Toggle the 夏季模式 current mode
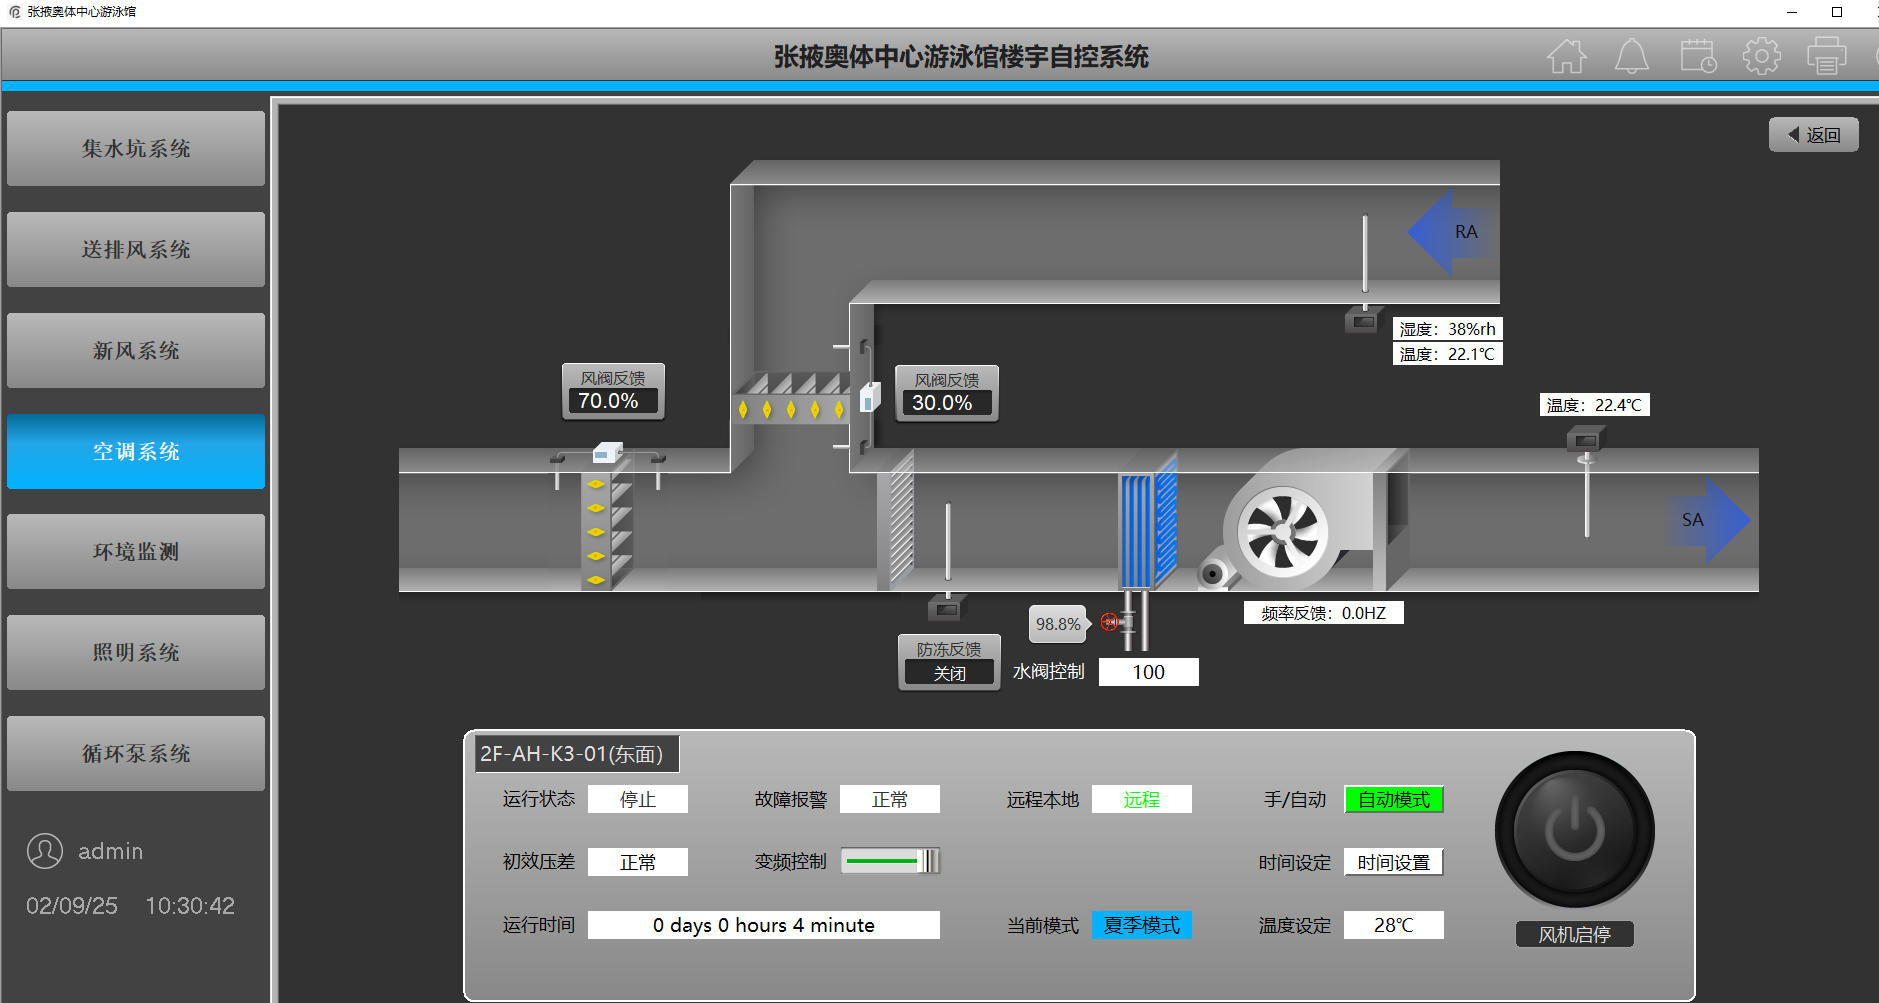1879x1003 pixels. [x=1141, y=925]
